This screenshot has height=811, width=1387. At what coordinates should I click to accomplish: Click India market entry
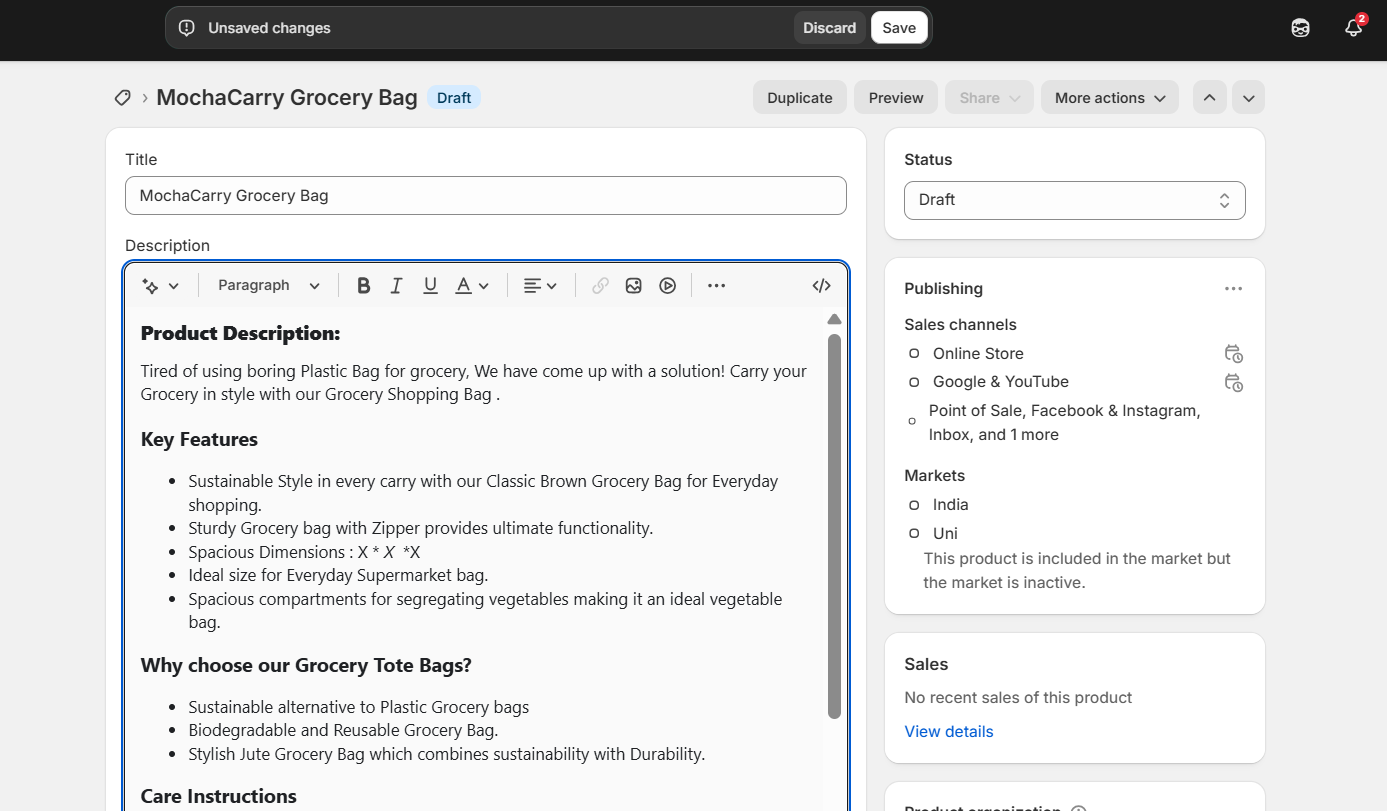[x=951, y=504]
